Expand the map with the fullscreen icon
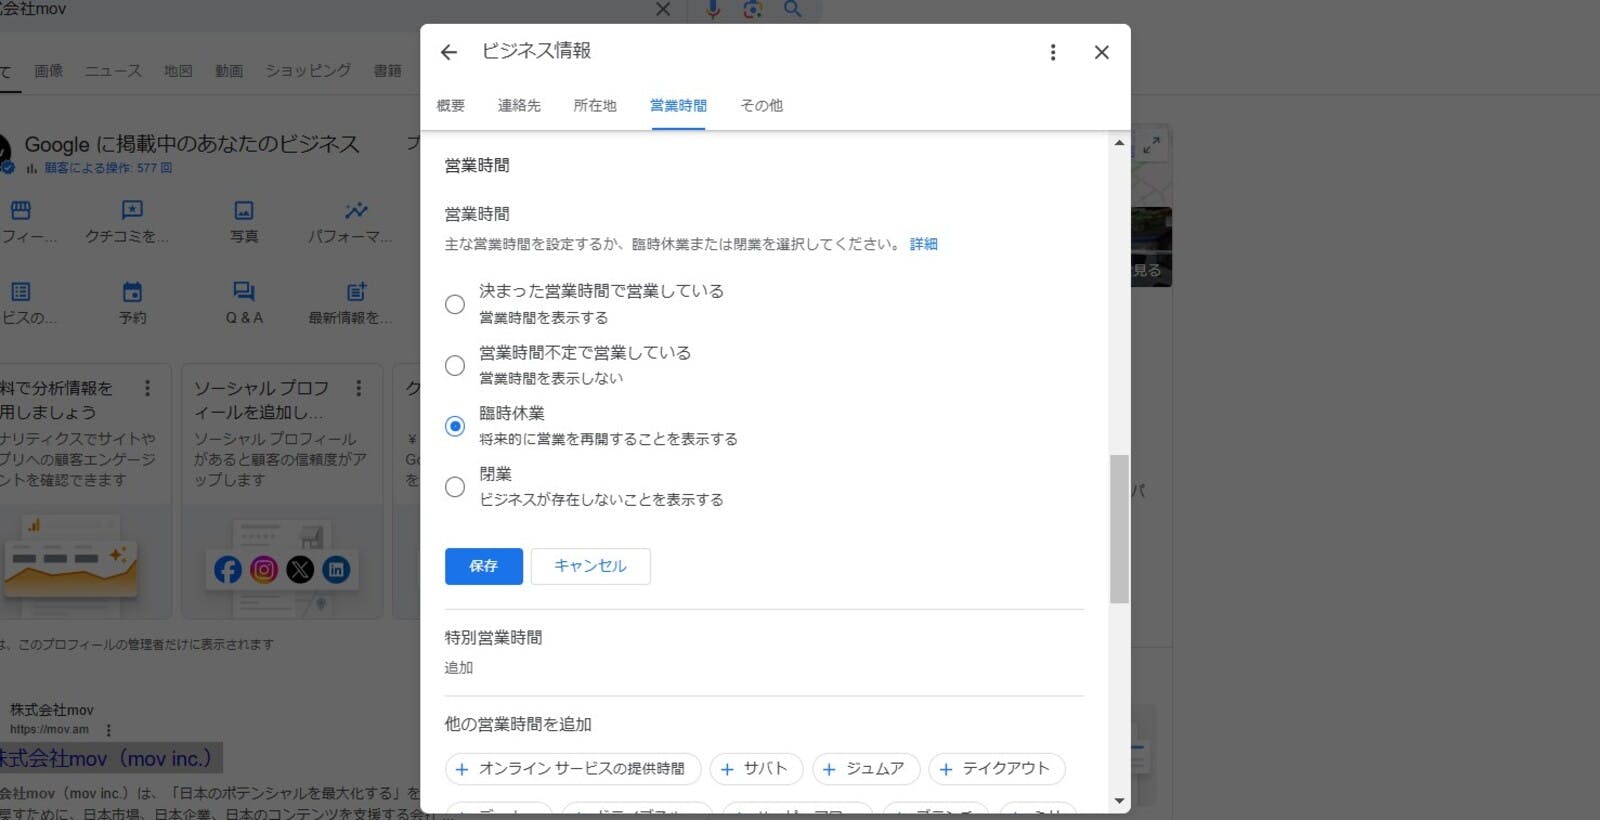Viewport: 1600px width, 820px height. click(x=1151, y=145)
